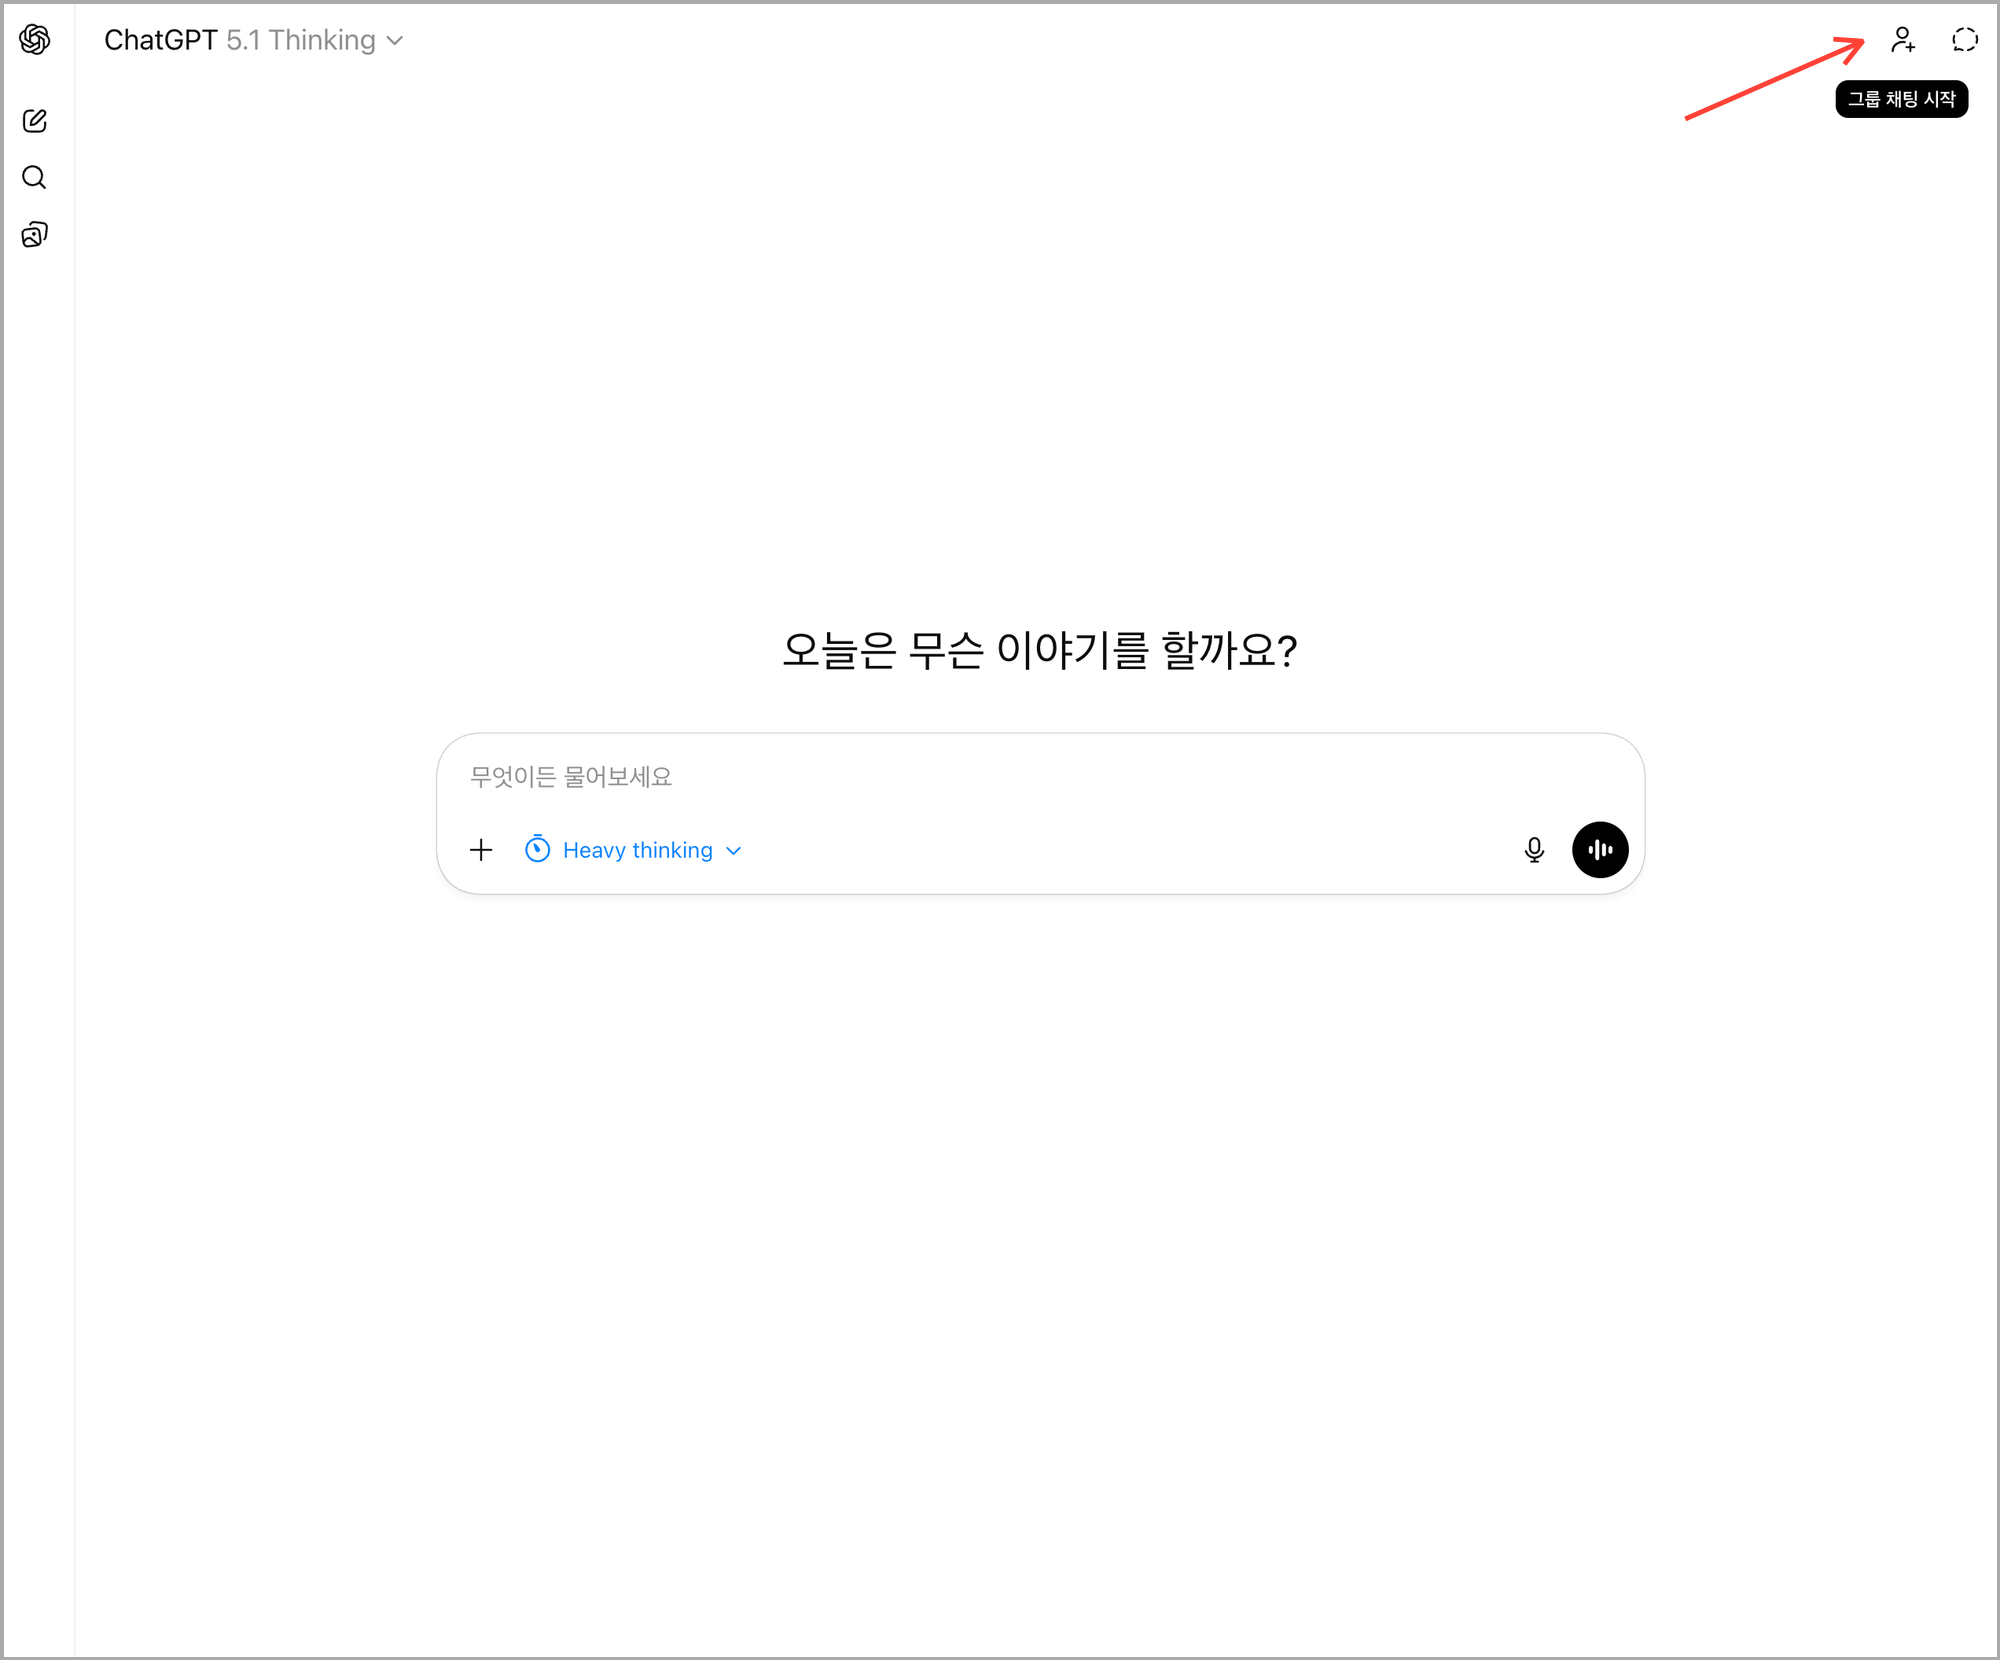Expand the chevron next to 5.1 Thinking

point(395,41)
